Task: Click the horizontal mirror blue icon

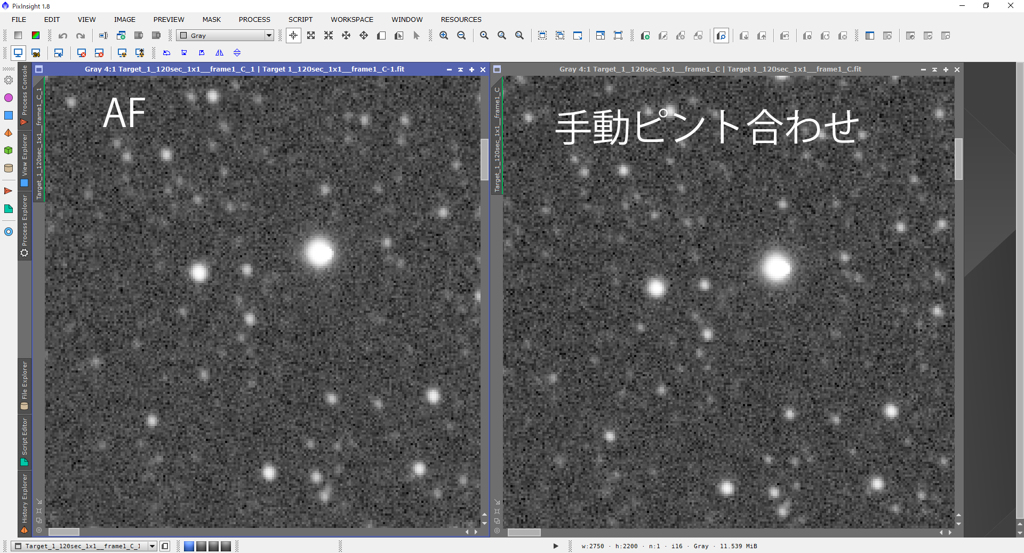Action: (219, 53)
